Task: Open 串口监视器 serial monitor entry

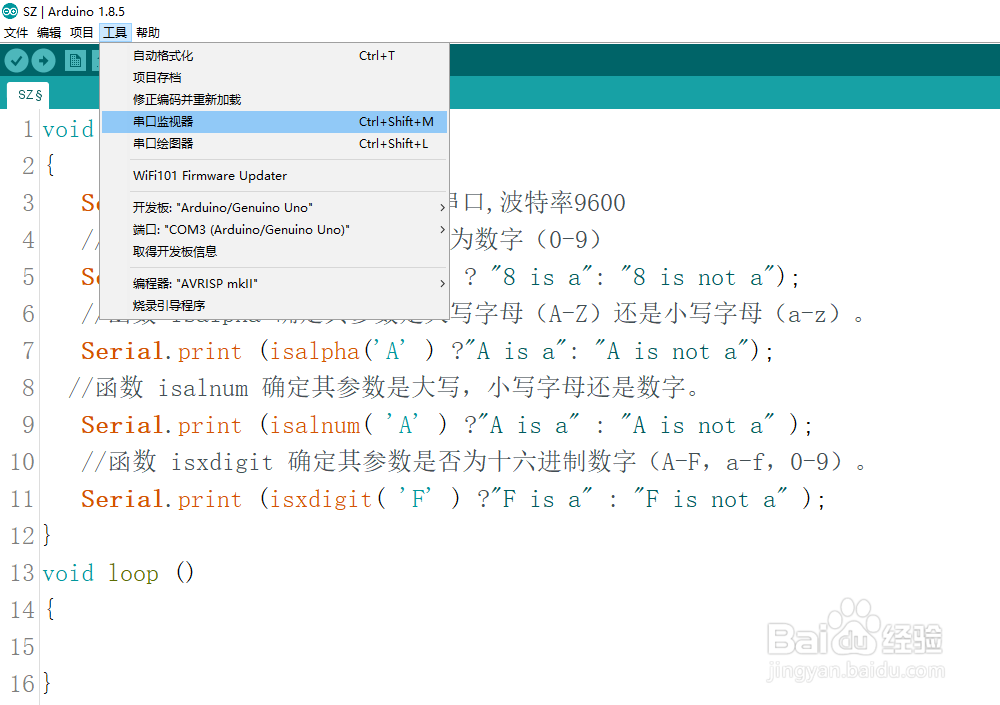Action: click(274, 121)
